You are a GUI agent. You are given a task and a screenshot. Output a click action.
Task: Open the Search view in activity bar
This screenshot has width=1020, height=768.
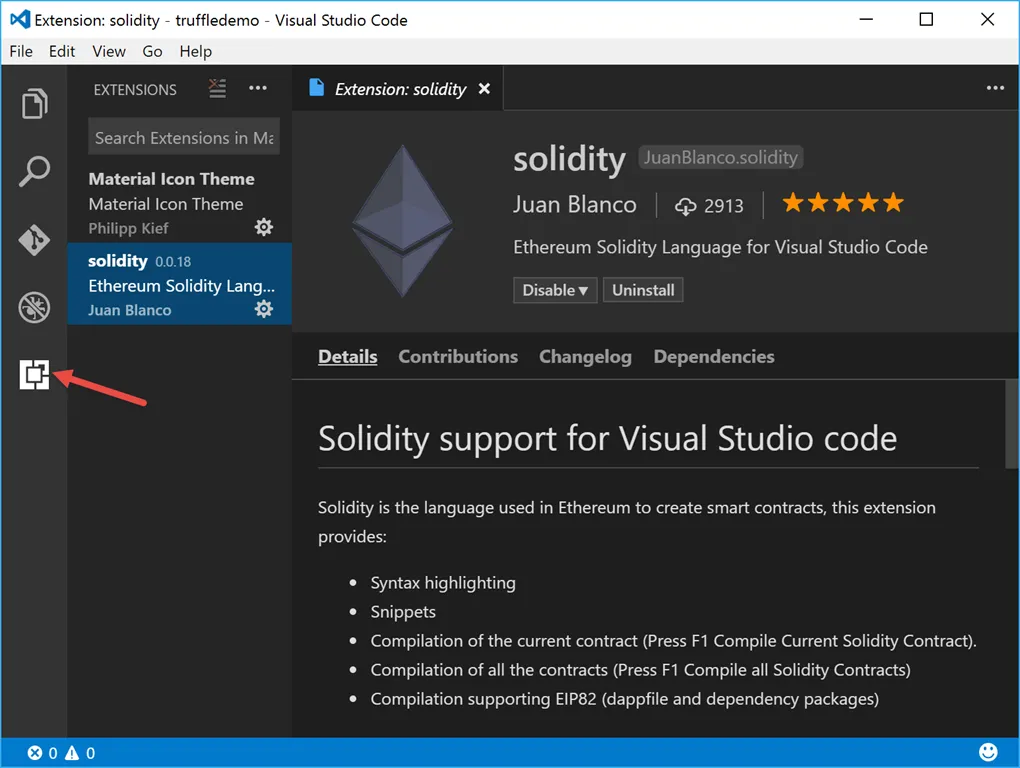[34, 172]
